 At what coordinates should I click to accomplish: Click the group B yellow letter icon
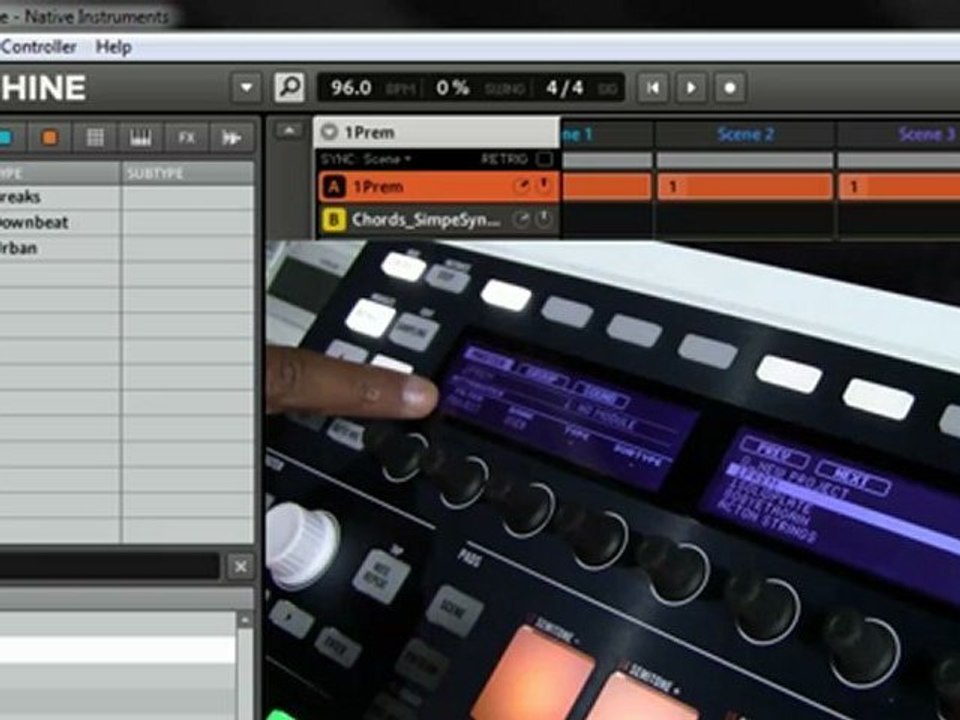click(334, 219)
